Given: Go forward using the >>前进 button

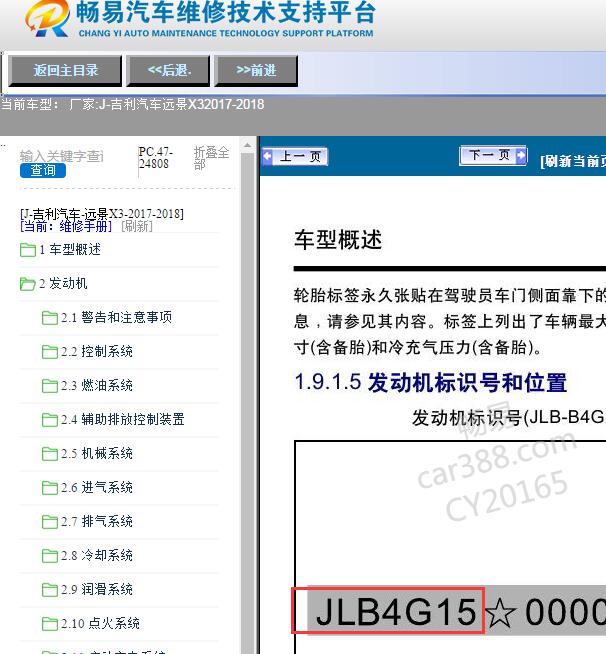Looking at the screenshot, I should point(256,71).
